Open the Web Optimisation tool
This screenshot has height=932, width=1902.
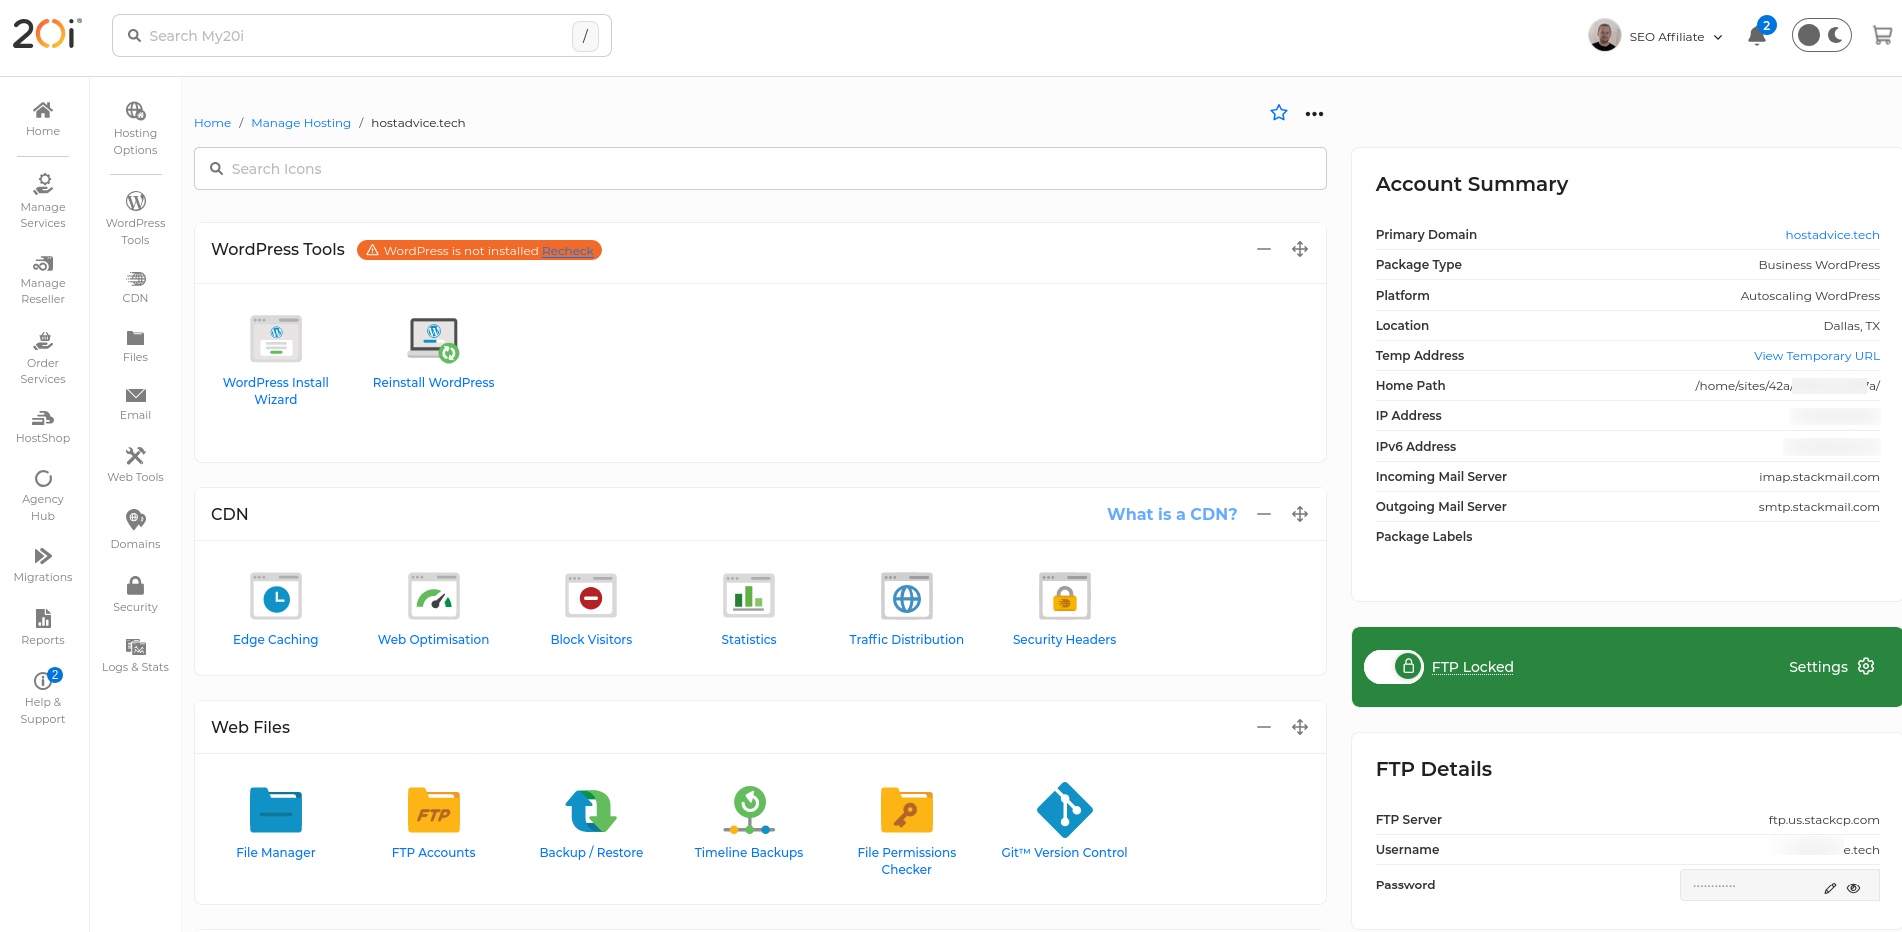[434, 597]
